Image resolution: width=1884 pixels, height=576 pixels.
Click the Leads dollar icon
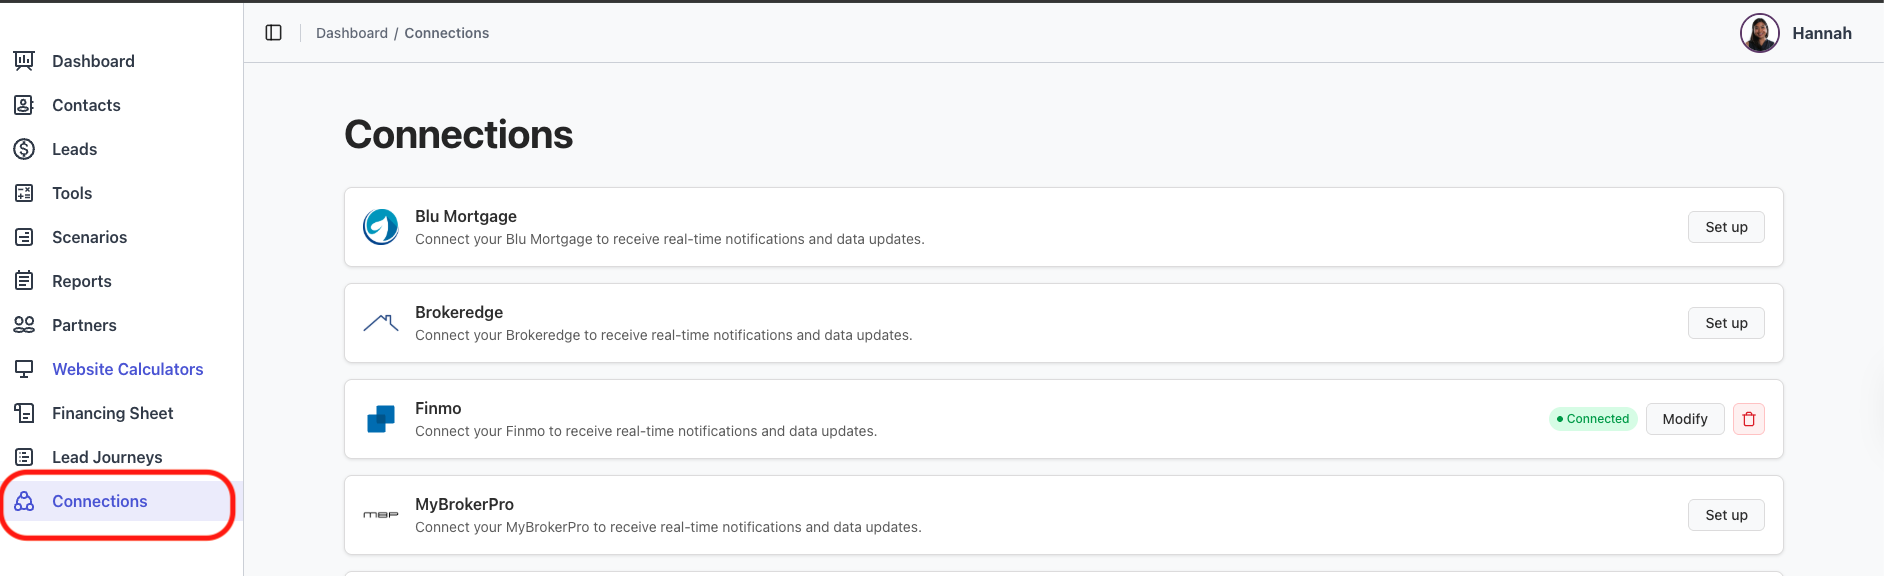tap(24, 149)
